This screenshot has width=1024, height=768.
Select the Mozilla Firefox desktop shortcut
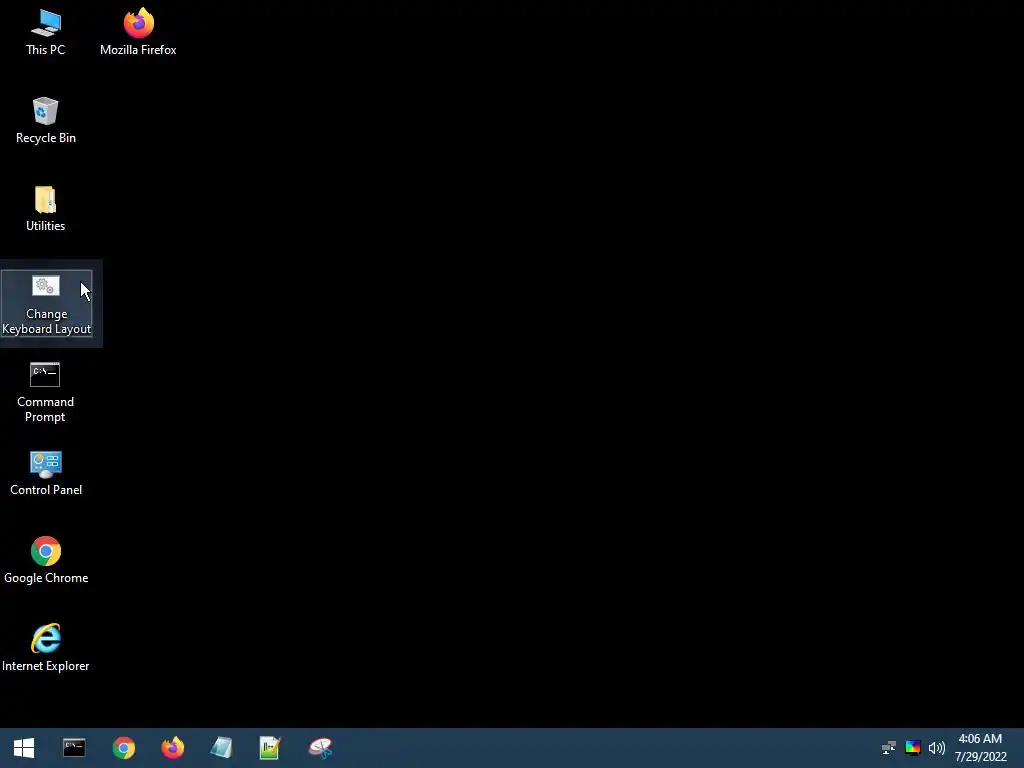(138, 32)
